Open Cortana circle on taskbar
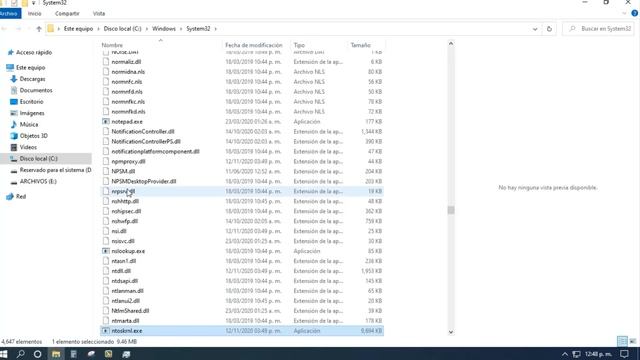640x360 pixels. [x=38, y=354]
